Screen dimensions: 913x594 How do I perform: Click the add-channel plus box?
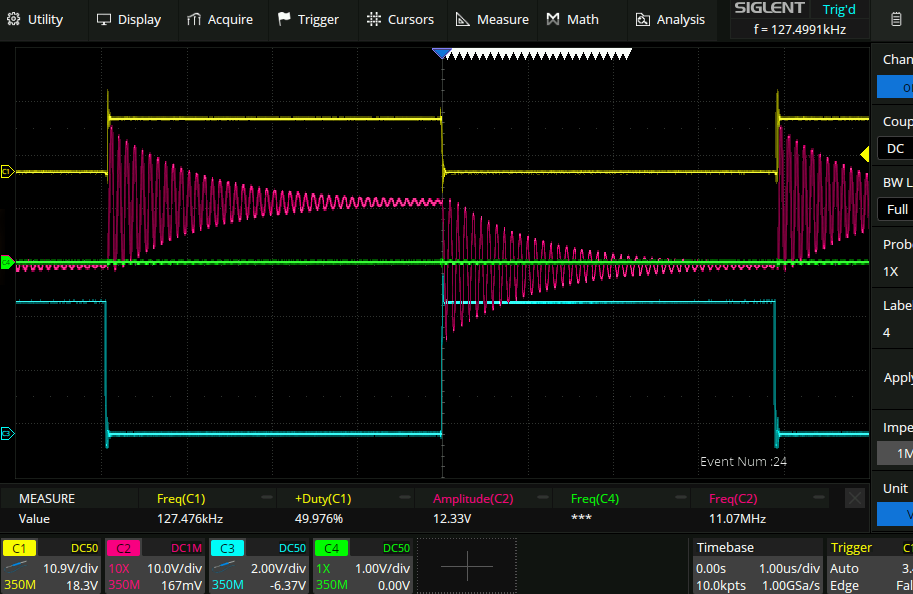pyautogui.click(x=467, y=566)
